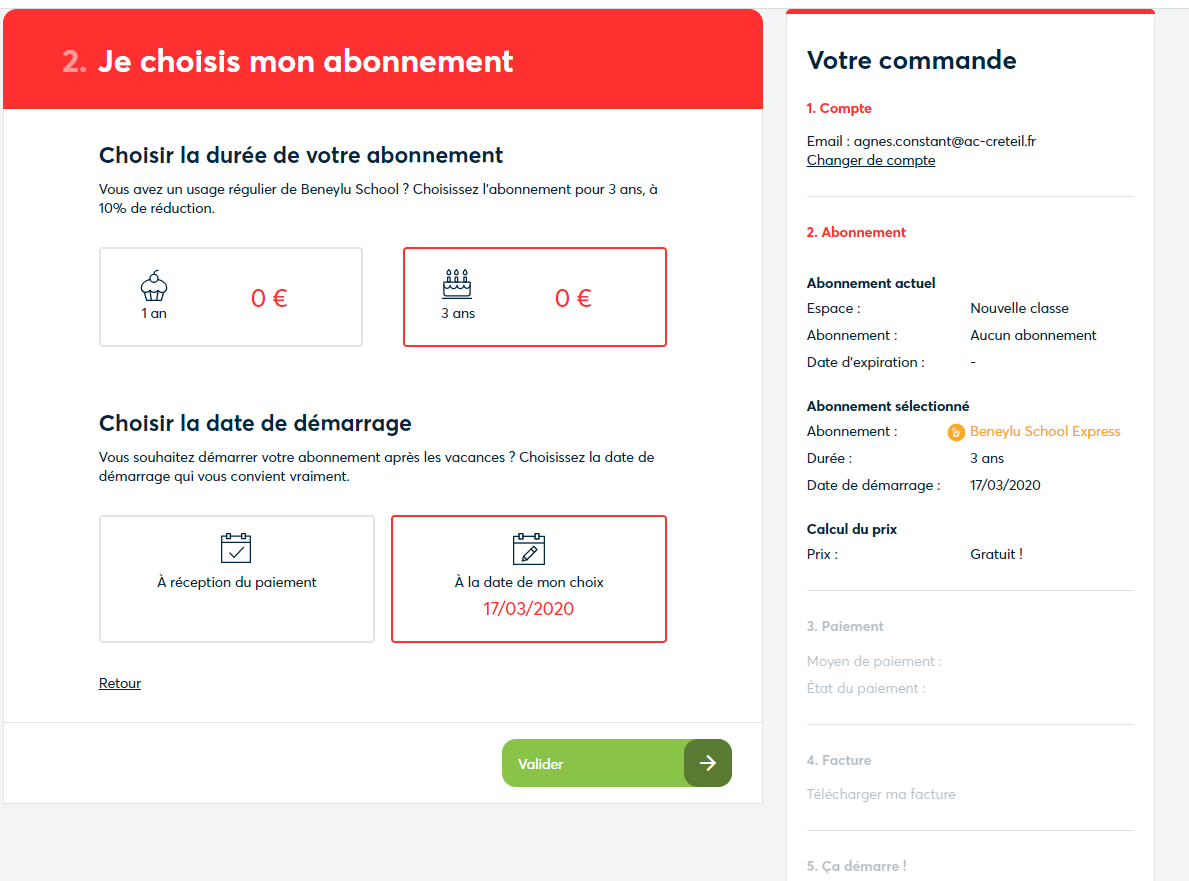Go to step '1. Compte' in order summary
The height and width of the screenshot is (881, 1189).
839,109
